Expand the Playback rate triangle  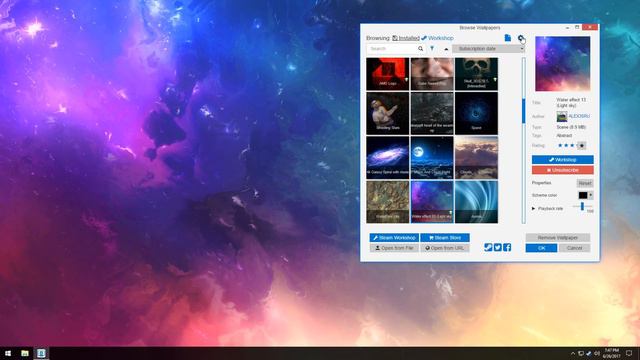coord(533,209)
